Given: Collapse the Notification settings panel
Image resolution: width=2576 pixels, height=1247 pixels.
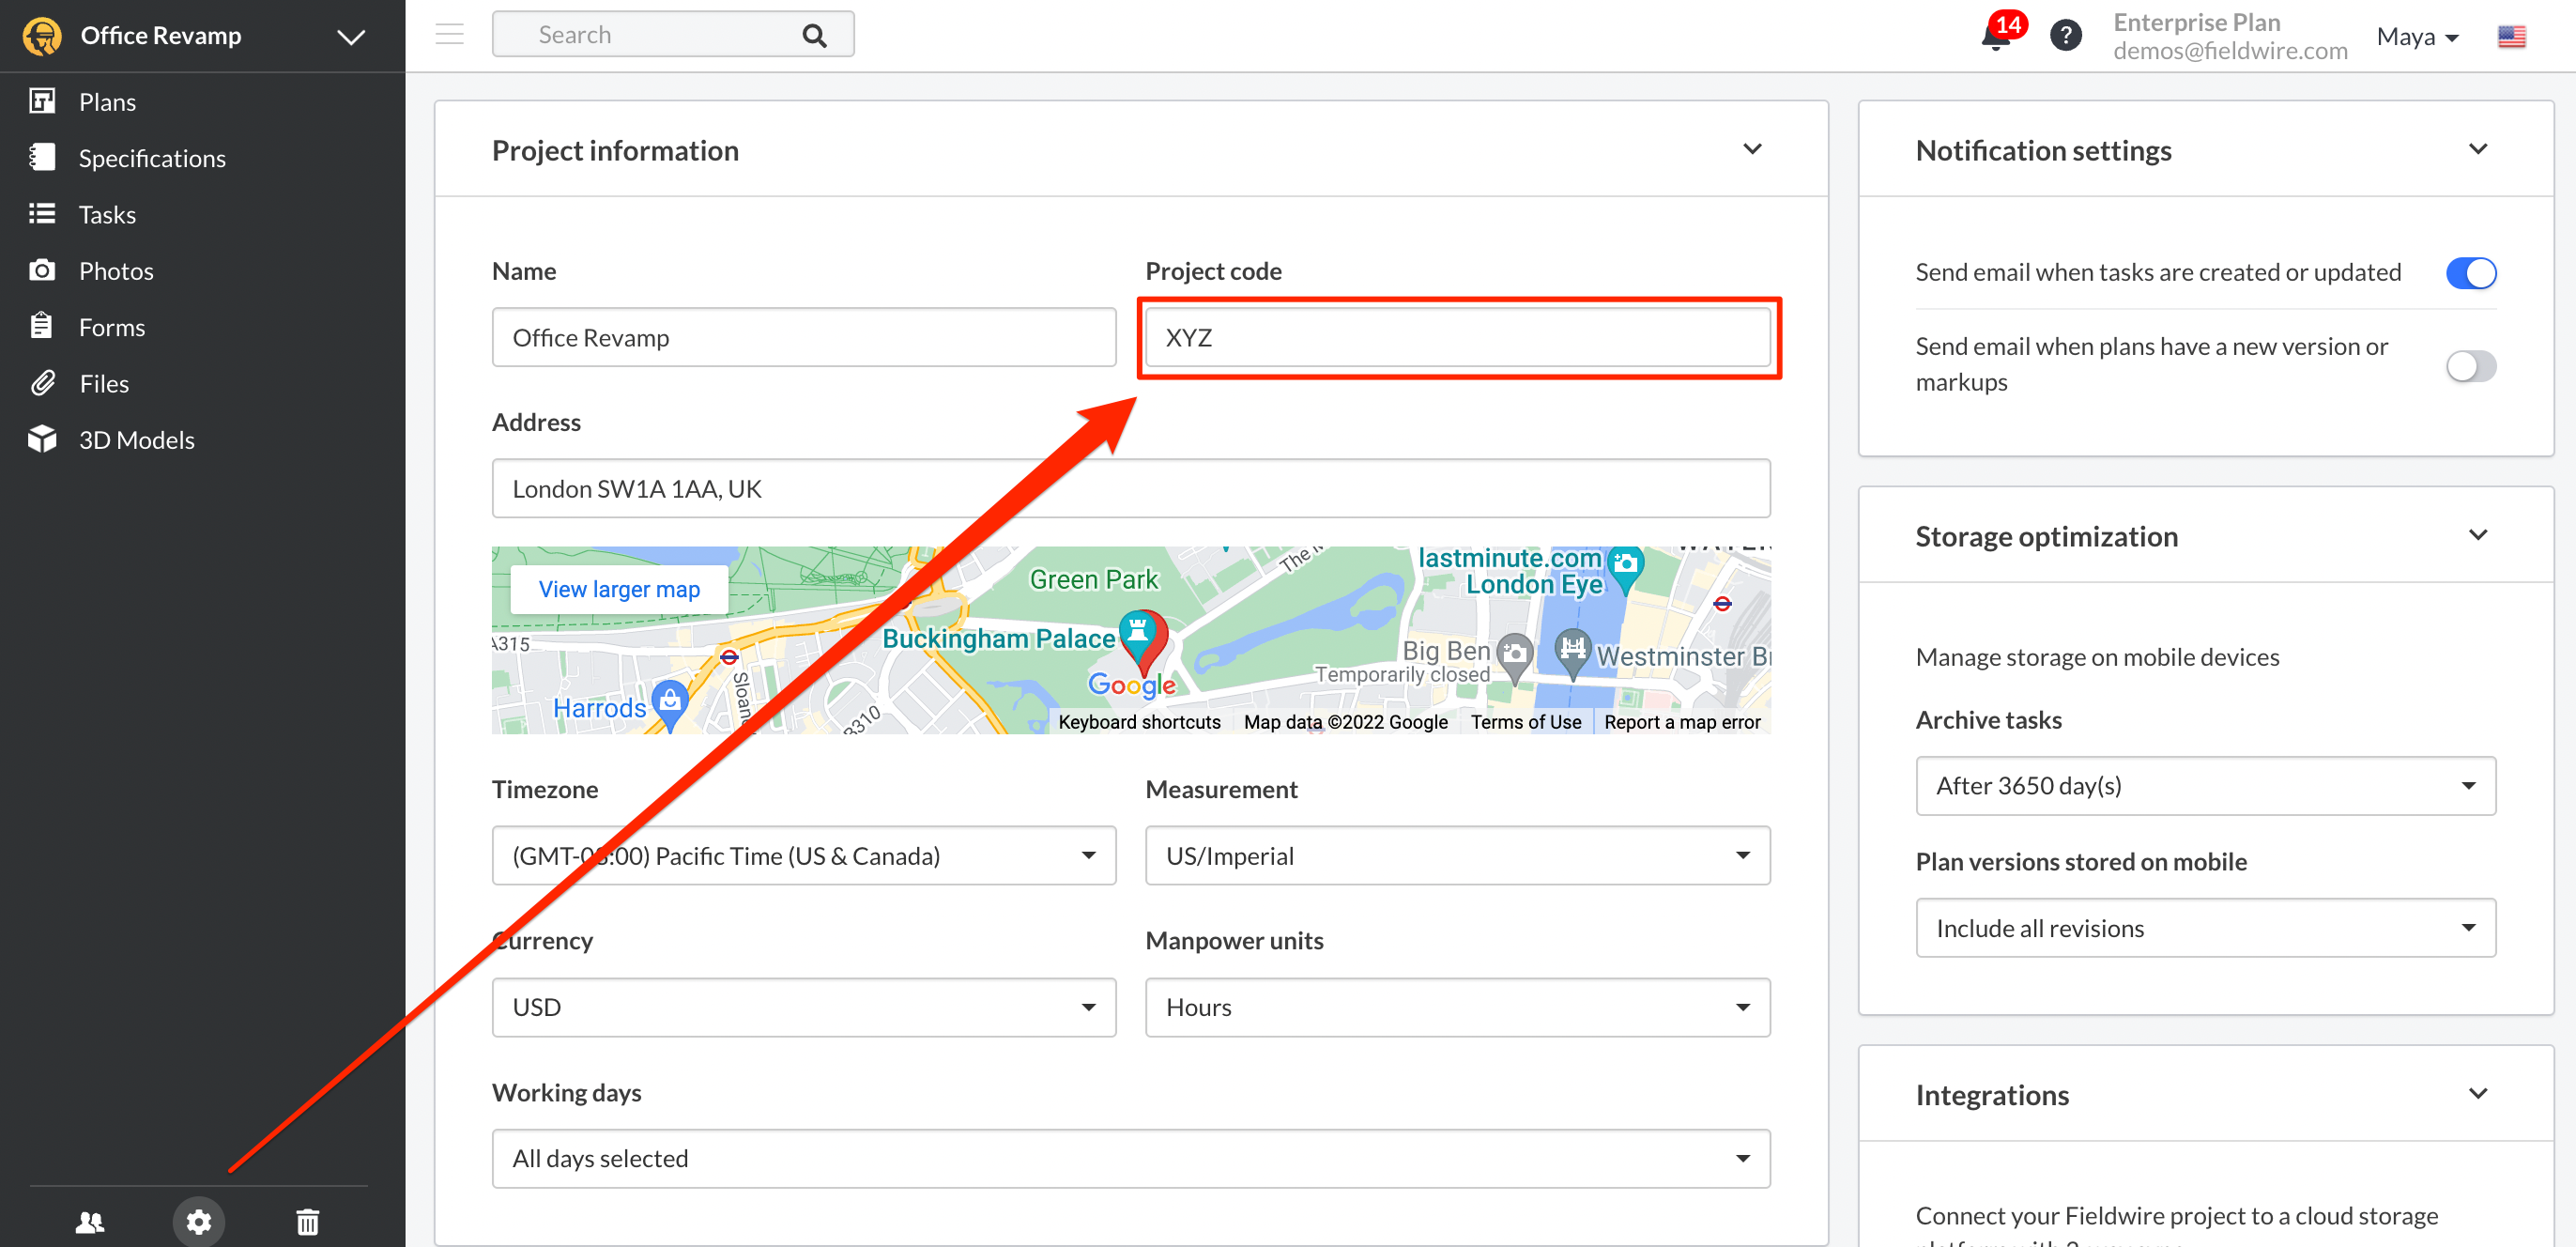Looking at the screenshot, I should 2478,149.
